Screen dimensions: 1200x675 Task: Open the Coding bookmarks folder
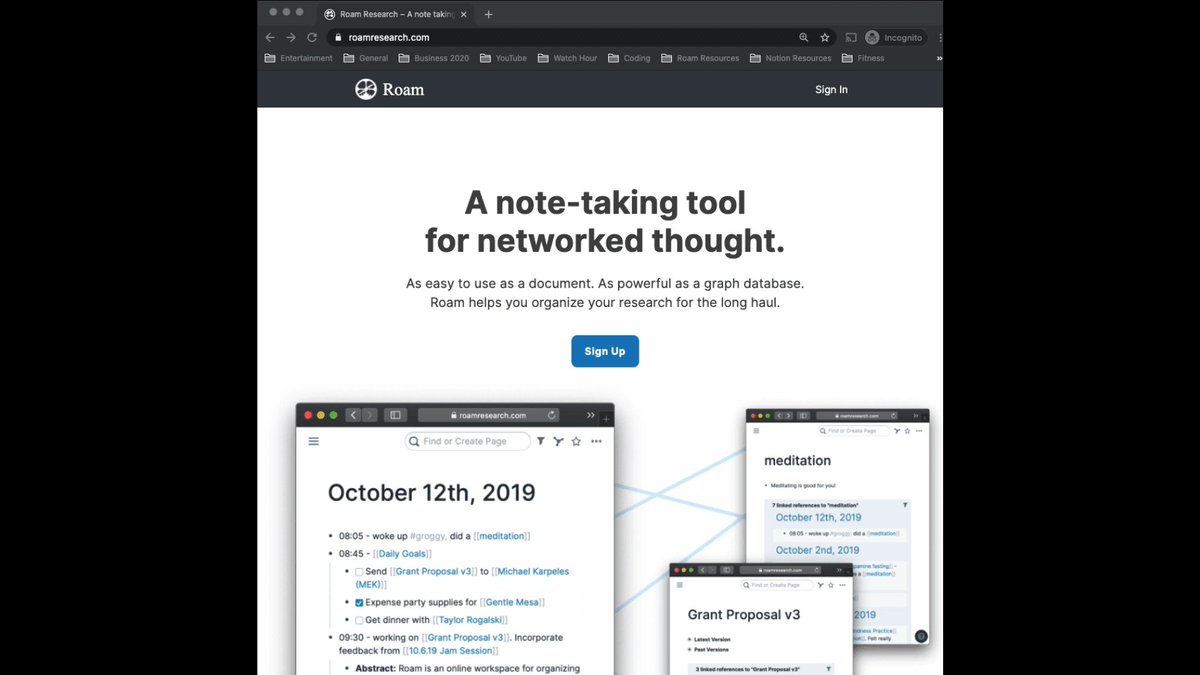tap(629, 58)
